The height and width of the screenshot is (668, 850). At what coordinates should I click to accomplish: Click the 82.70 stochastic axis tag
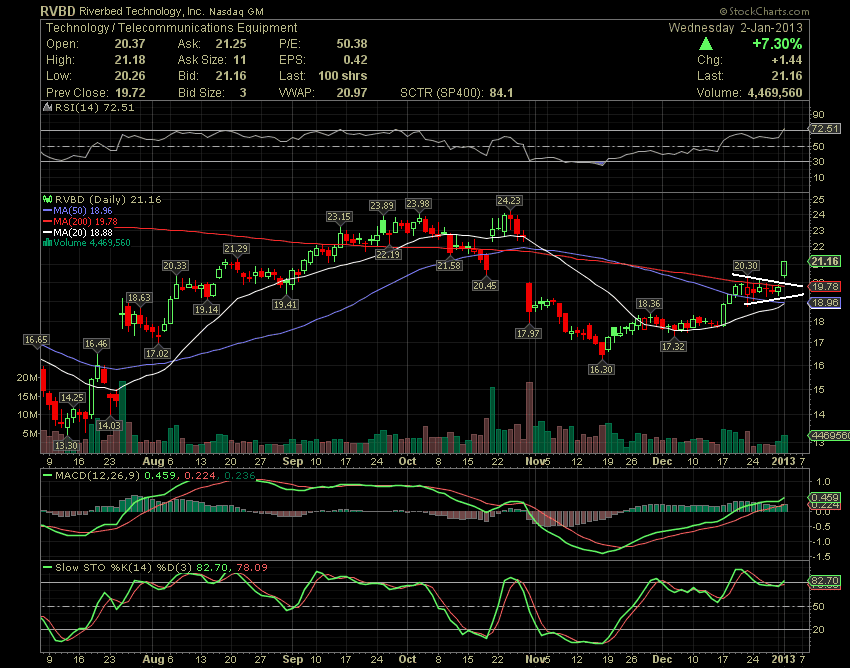(x=825, y=581)
